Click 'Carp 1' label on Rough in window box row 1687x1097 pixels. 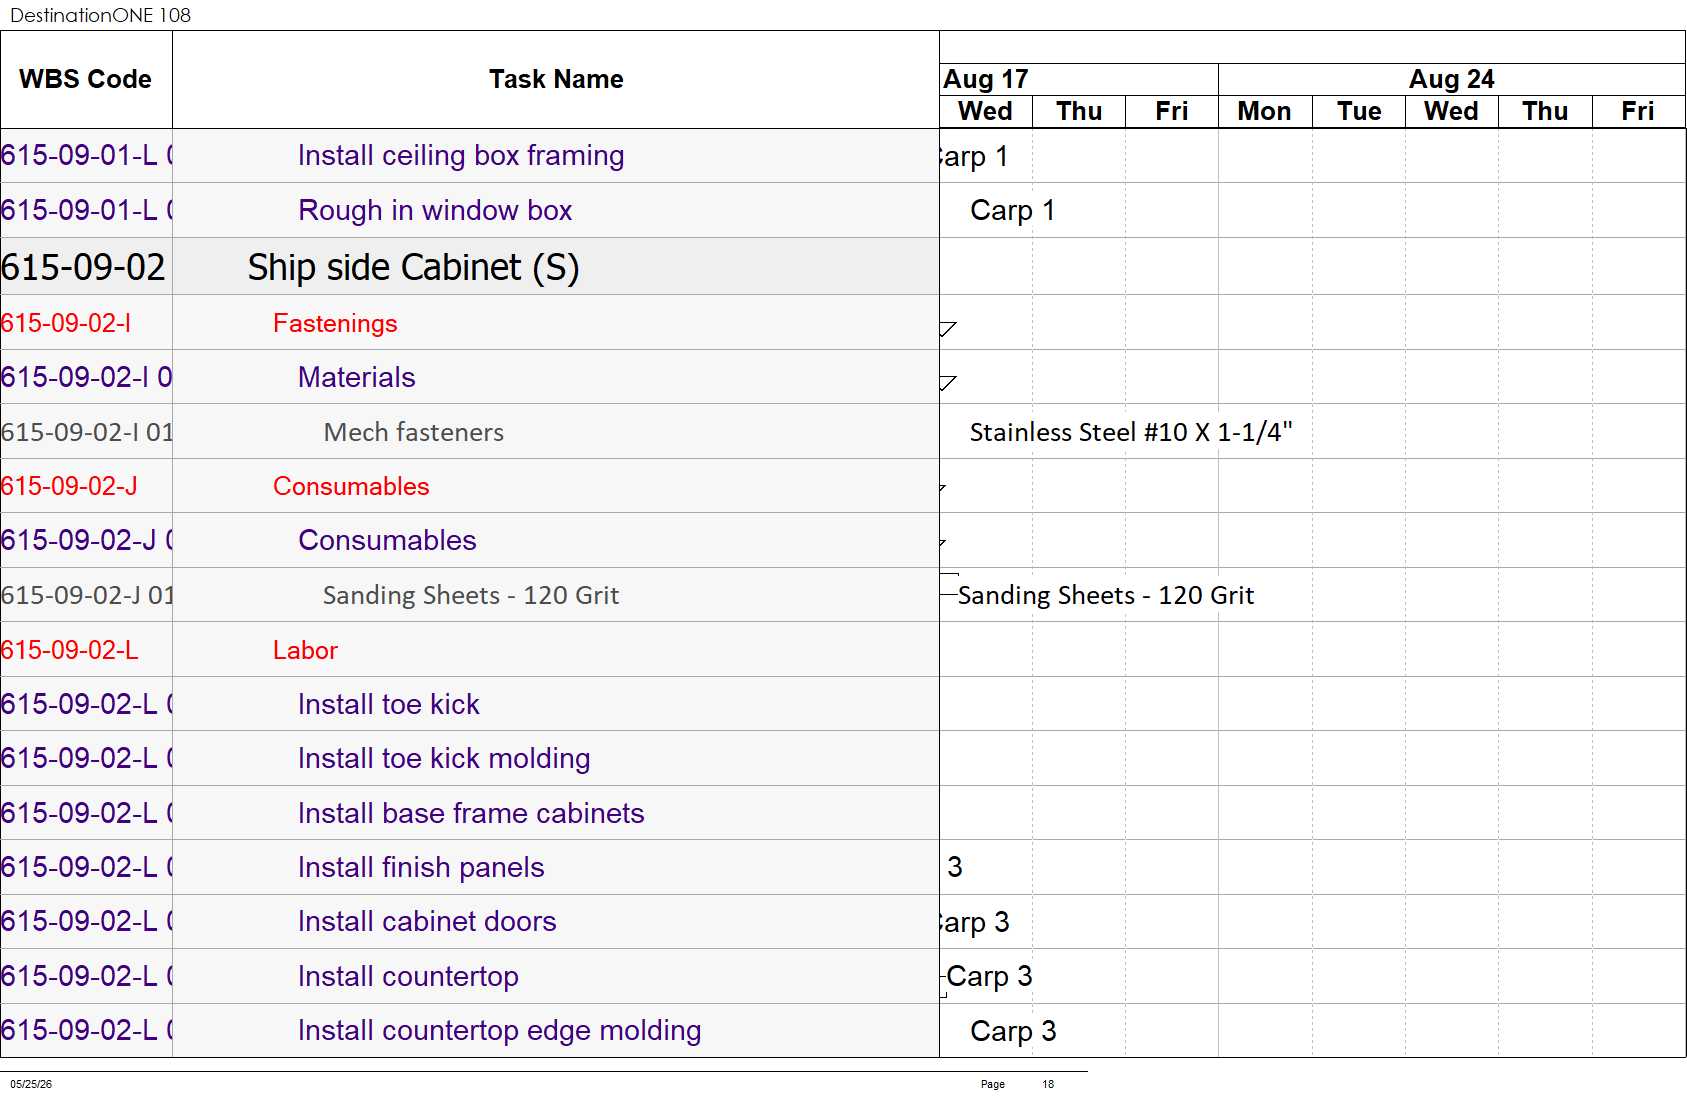pyautogui.click(x=1012, y=210)
